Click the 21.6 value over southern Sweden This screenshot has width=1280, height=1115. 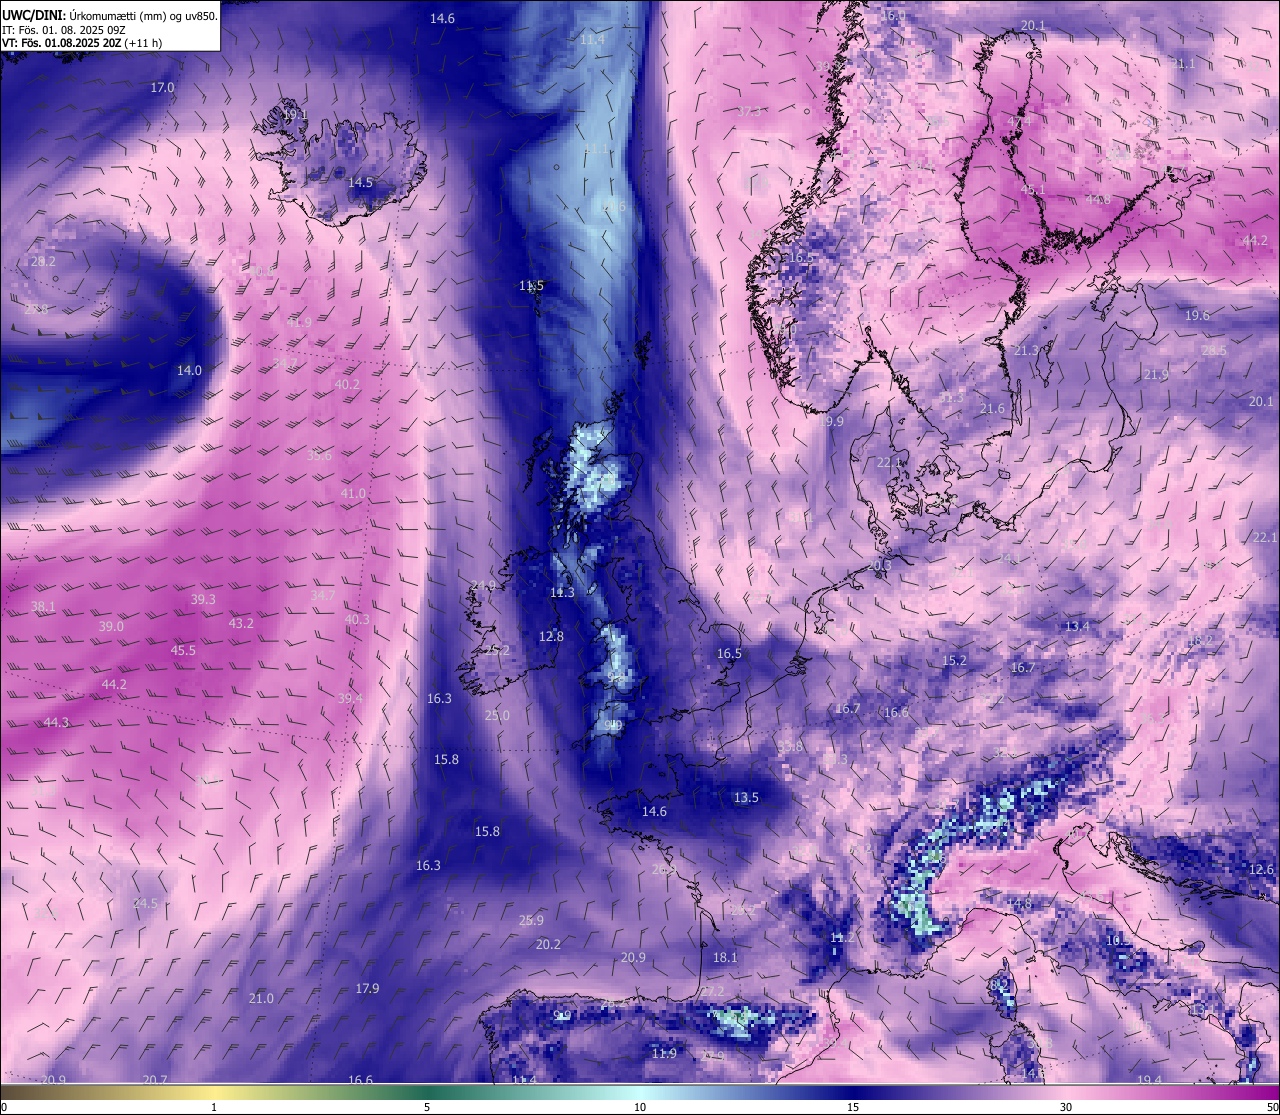tap(992, 409)
